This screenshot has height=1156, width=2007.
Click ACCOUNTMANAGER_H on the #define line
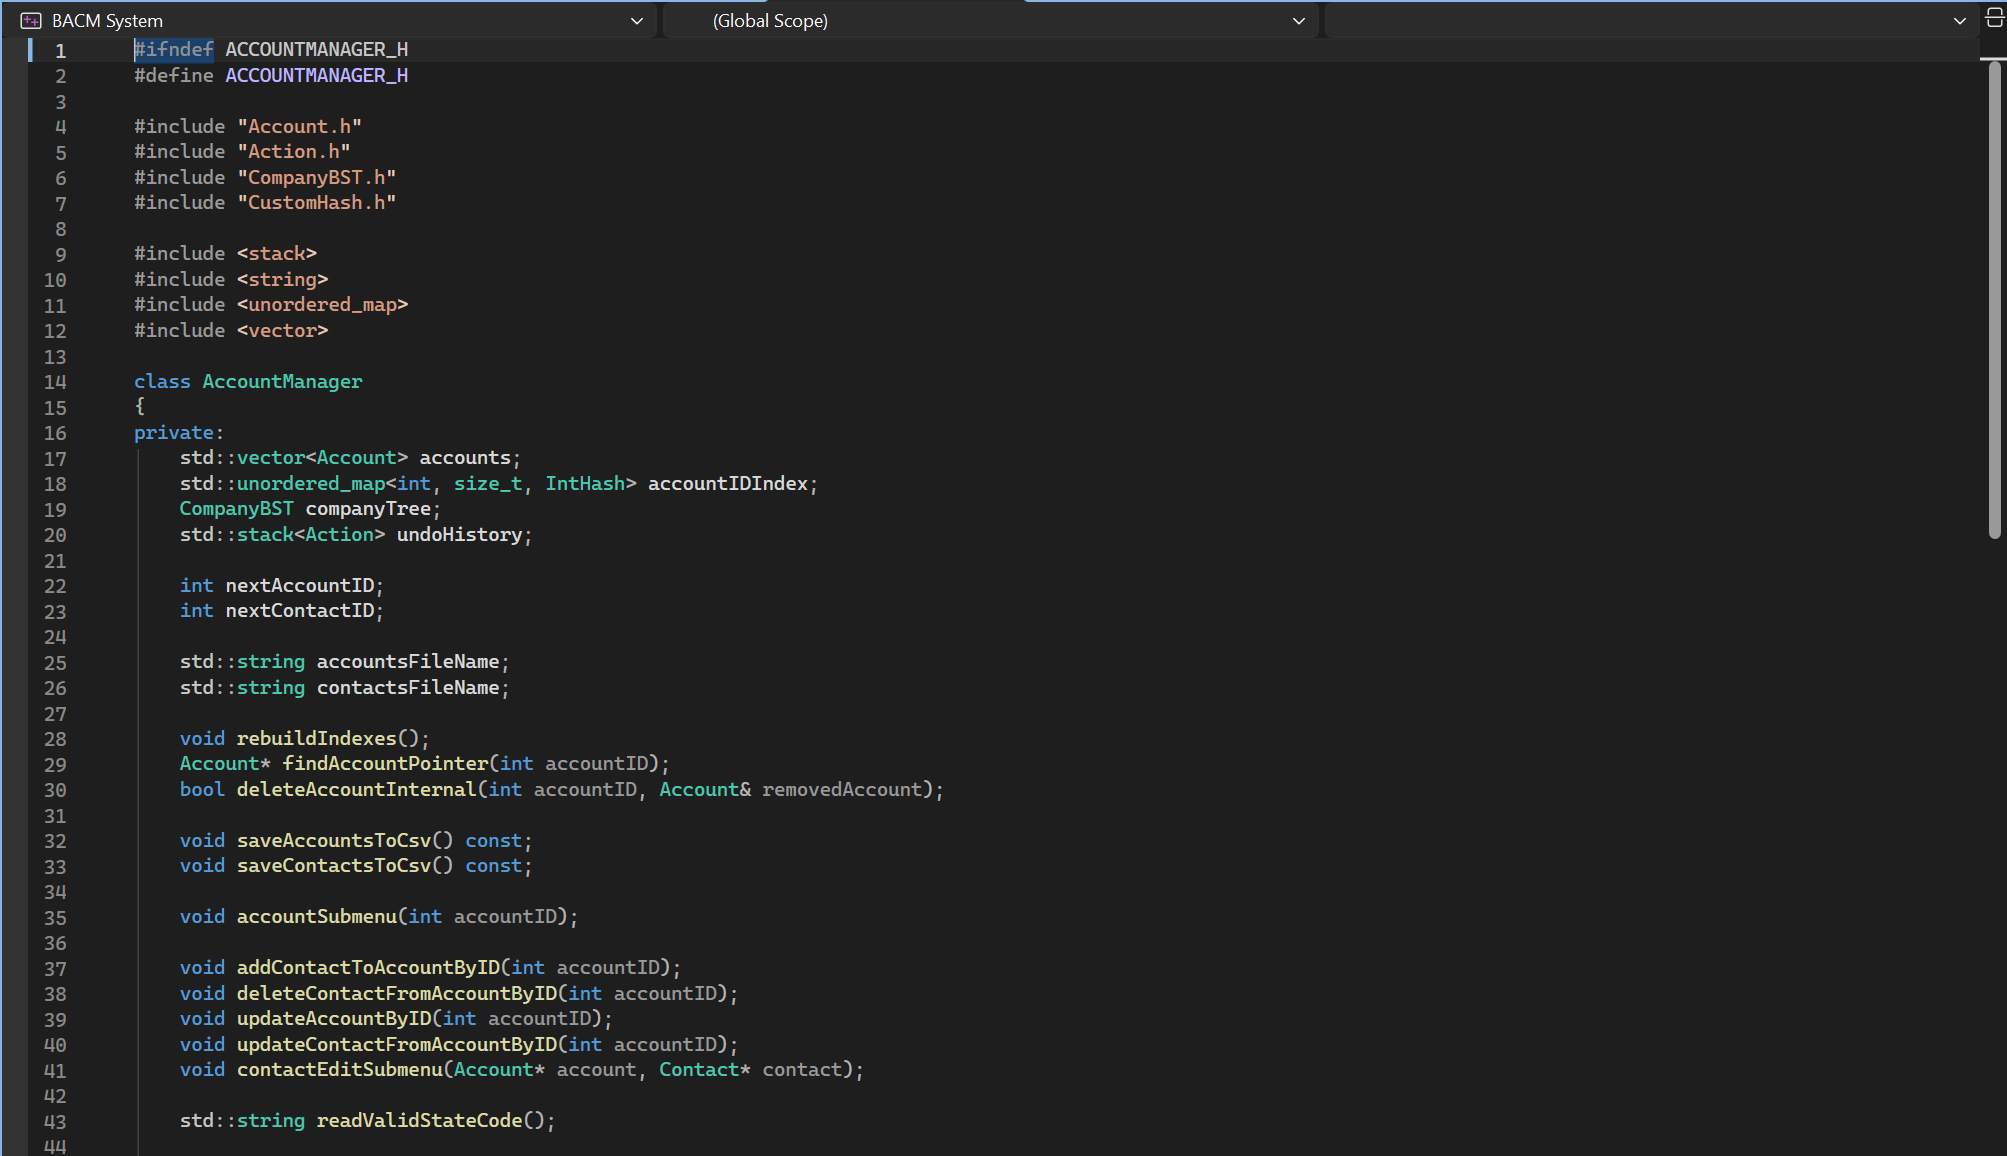tap(316, 75)
